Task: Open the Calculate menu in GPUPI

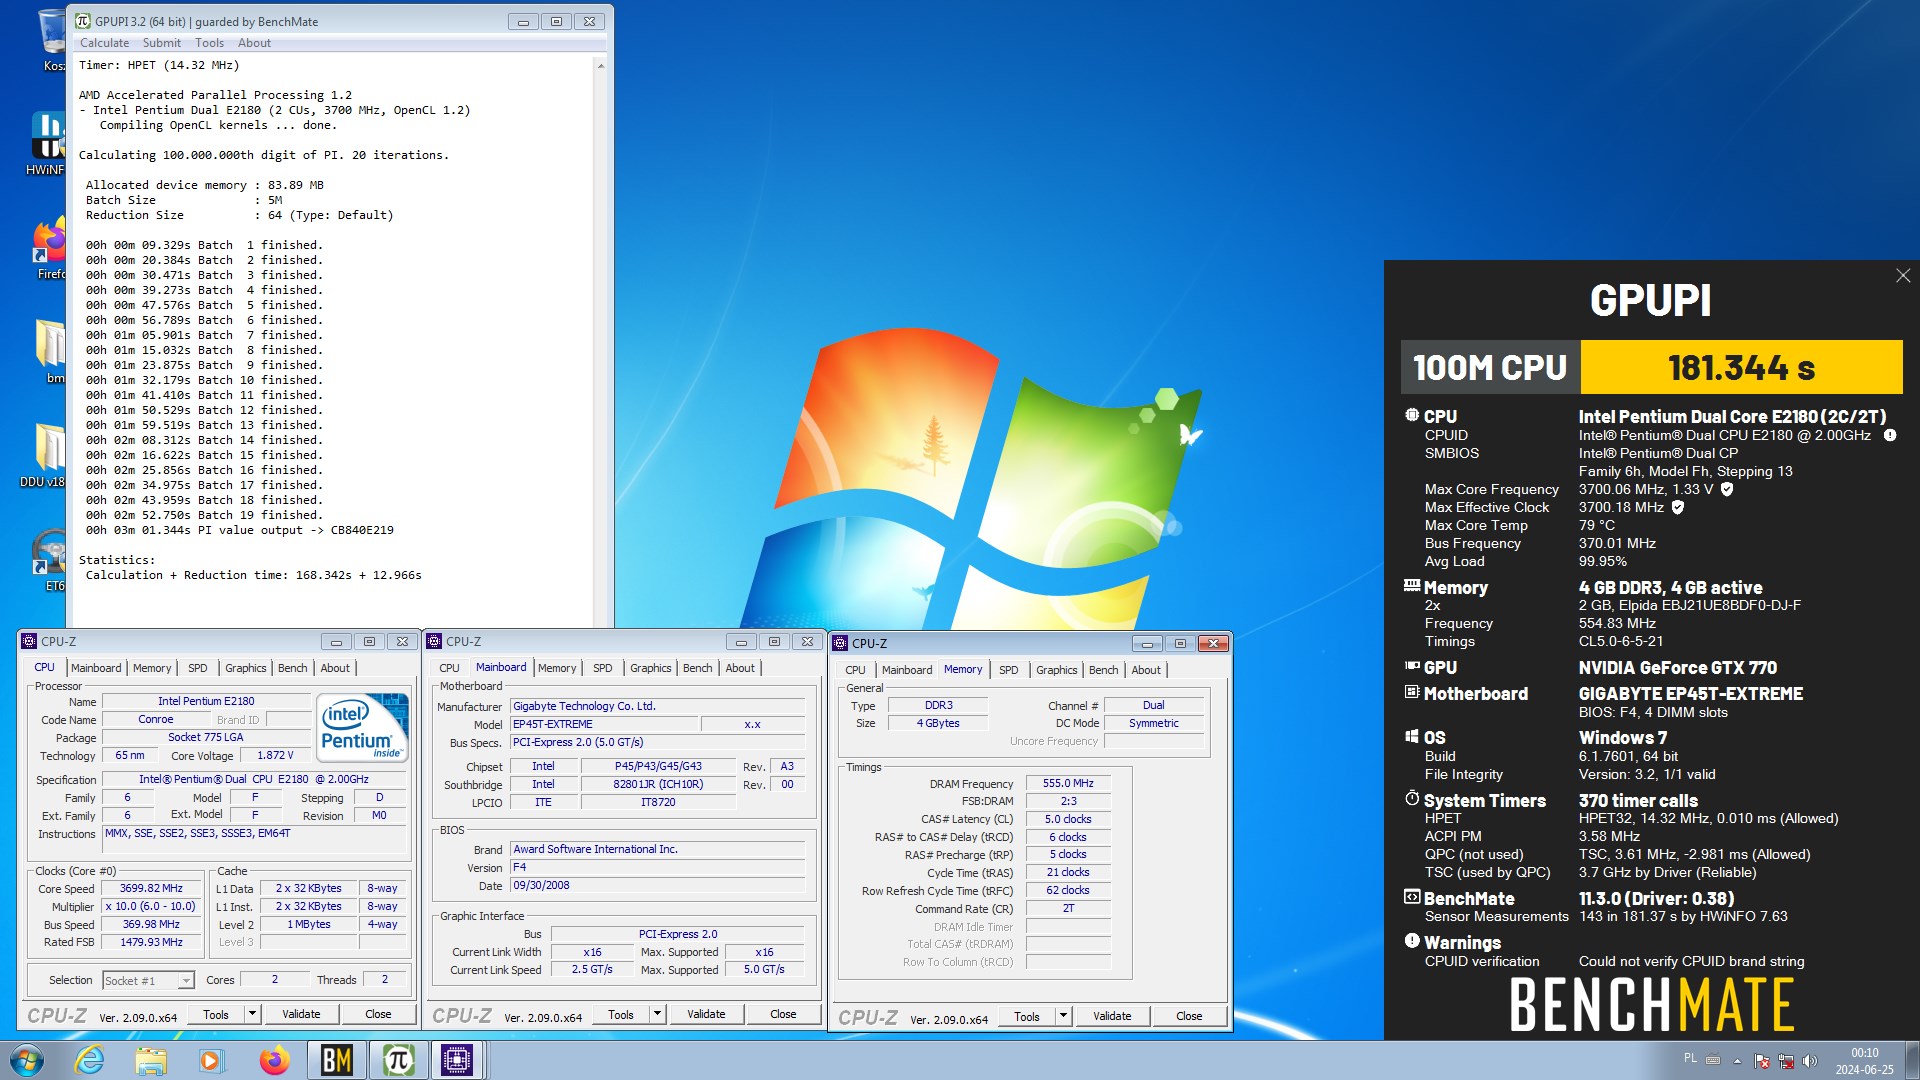Action: tap(104, 43)
